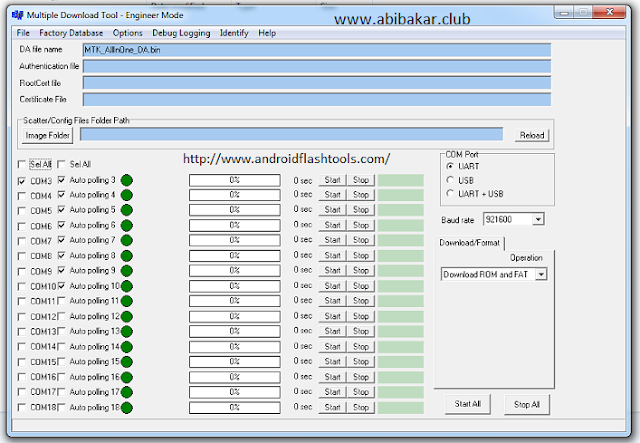Expand the Download ROM and FAT operation dropdown
Screen dimensions: 640x443
(x=541, y=274)
